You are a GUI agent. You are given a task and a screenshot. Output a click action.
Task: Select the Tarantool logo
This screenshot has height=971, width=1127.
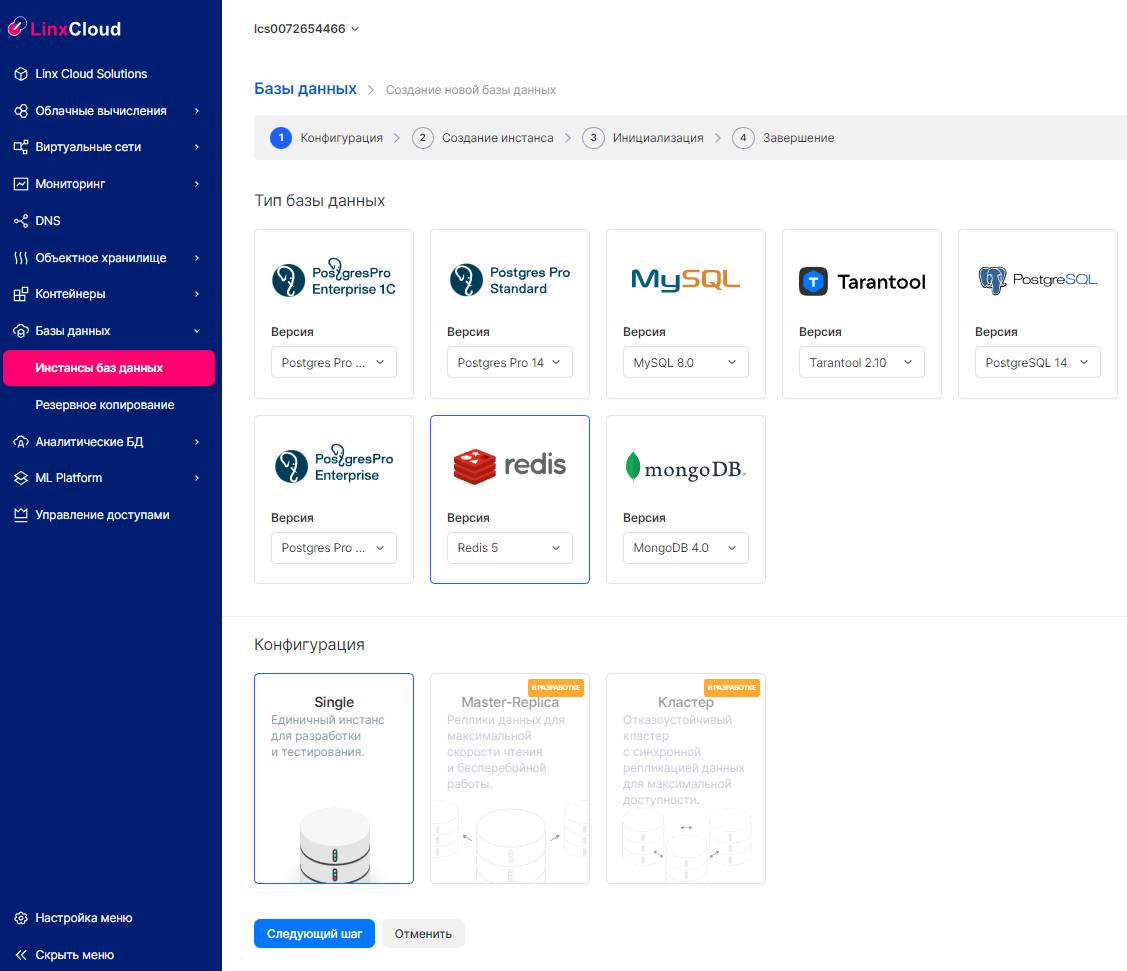pyautogui.click(x=862, y=281)
